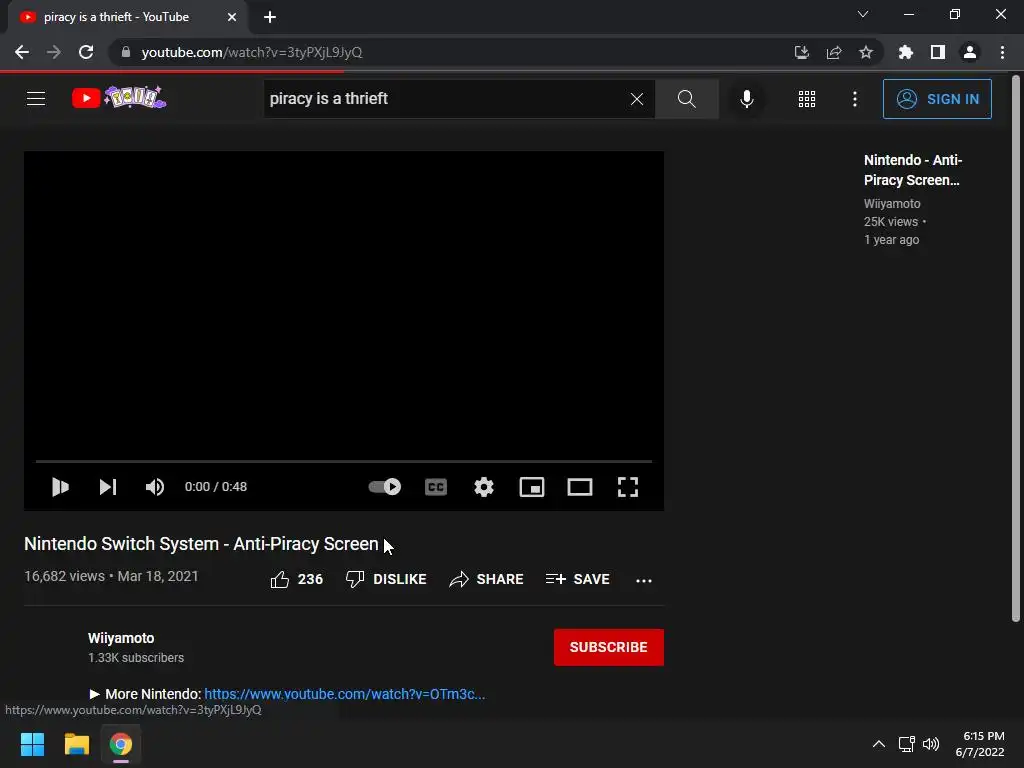This screenshot has width=1024, height=768.
Task: Click the site lock icon in the address bar
Action: [126, 52]
